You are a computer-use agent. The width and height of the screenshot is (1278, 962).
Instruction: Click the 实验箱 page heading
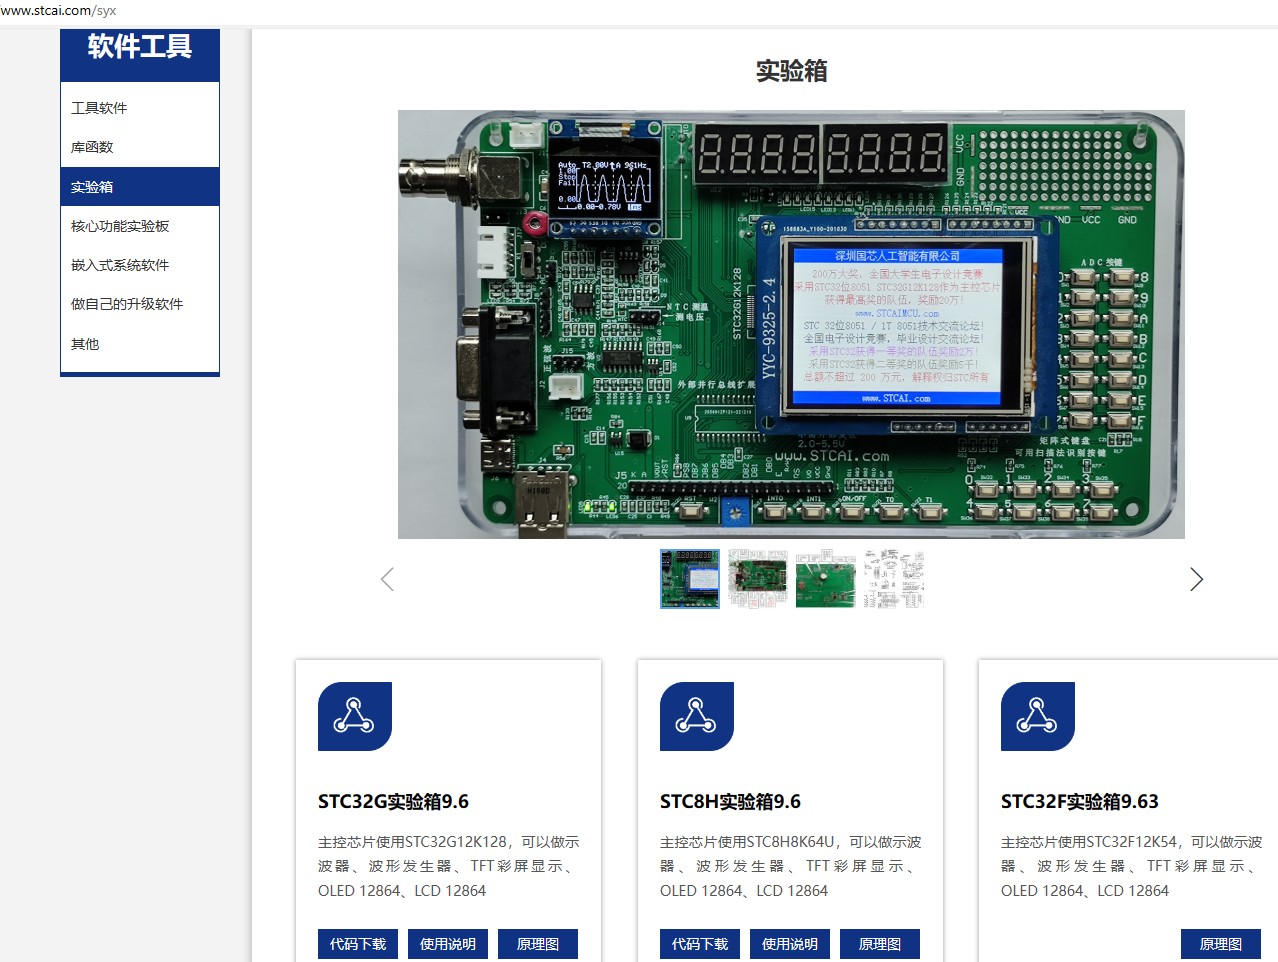(791, 71)
